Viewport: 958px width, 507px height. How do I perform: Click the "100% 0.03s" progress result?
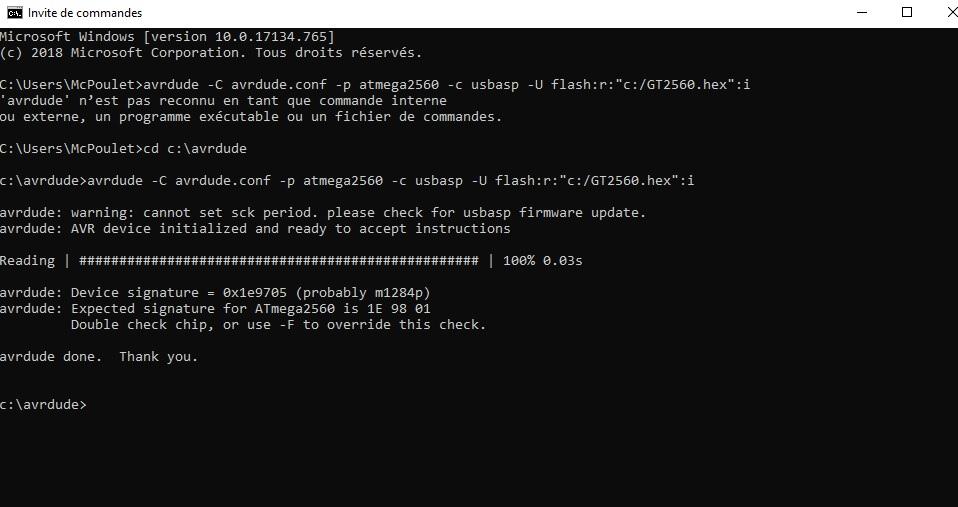(x=542, y=261)
